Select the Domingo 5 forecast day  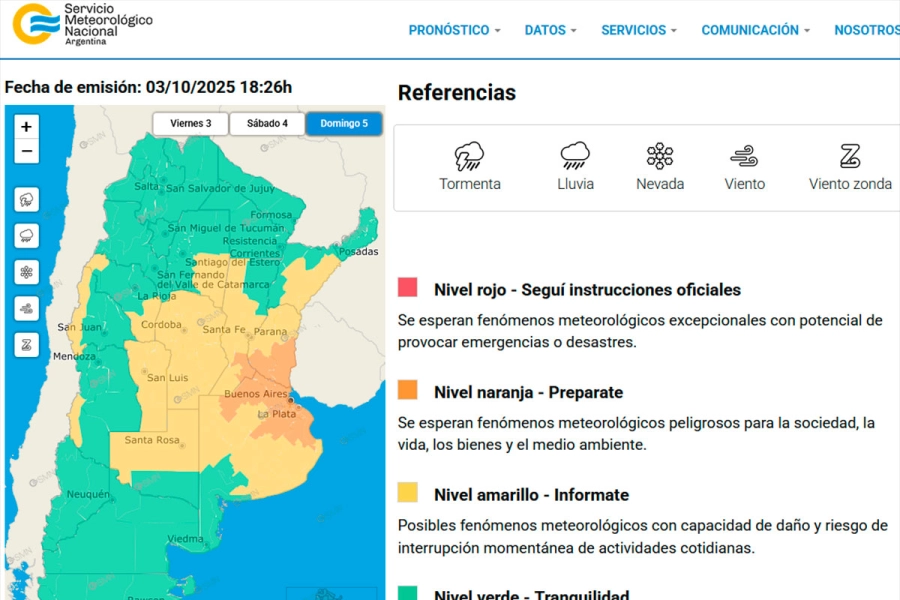pyautogui.click(x=344, y=124)
